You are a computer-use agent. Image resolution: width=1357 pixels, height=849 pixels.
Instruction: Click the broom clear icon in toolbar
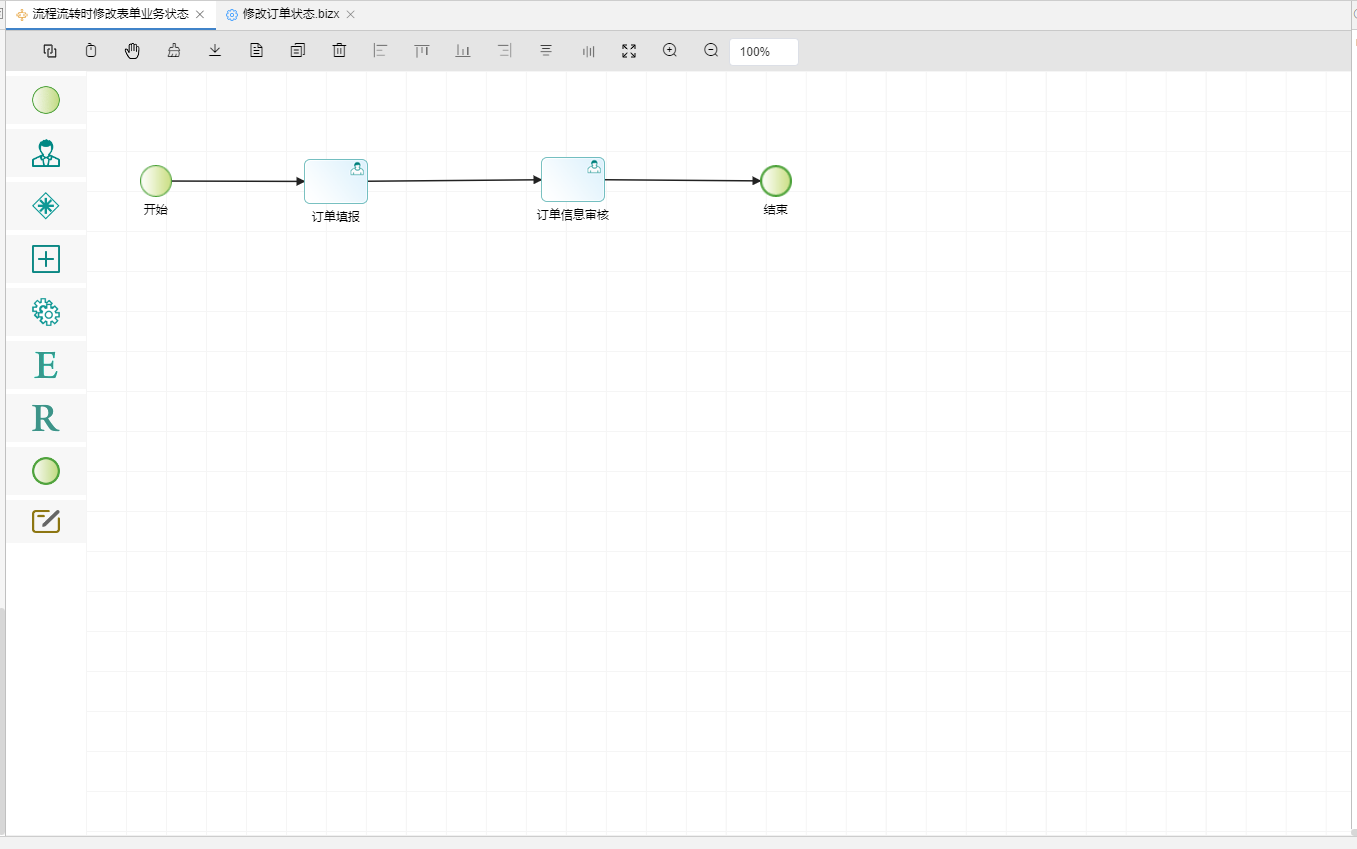(x=174, y=51)
